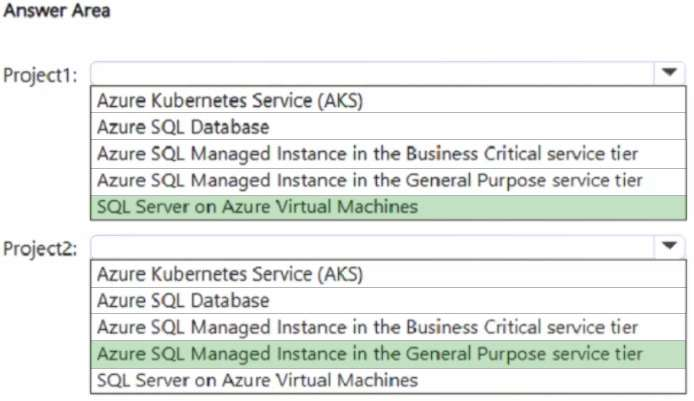Select General Purpose Managed Instance for Project2
694x401 pixels.
tap(370, 354)
